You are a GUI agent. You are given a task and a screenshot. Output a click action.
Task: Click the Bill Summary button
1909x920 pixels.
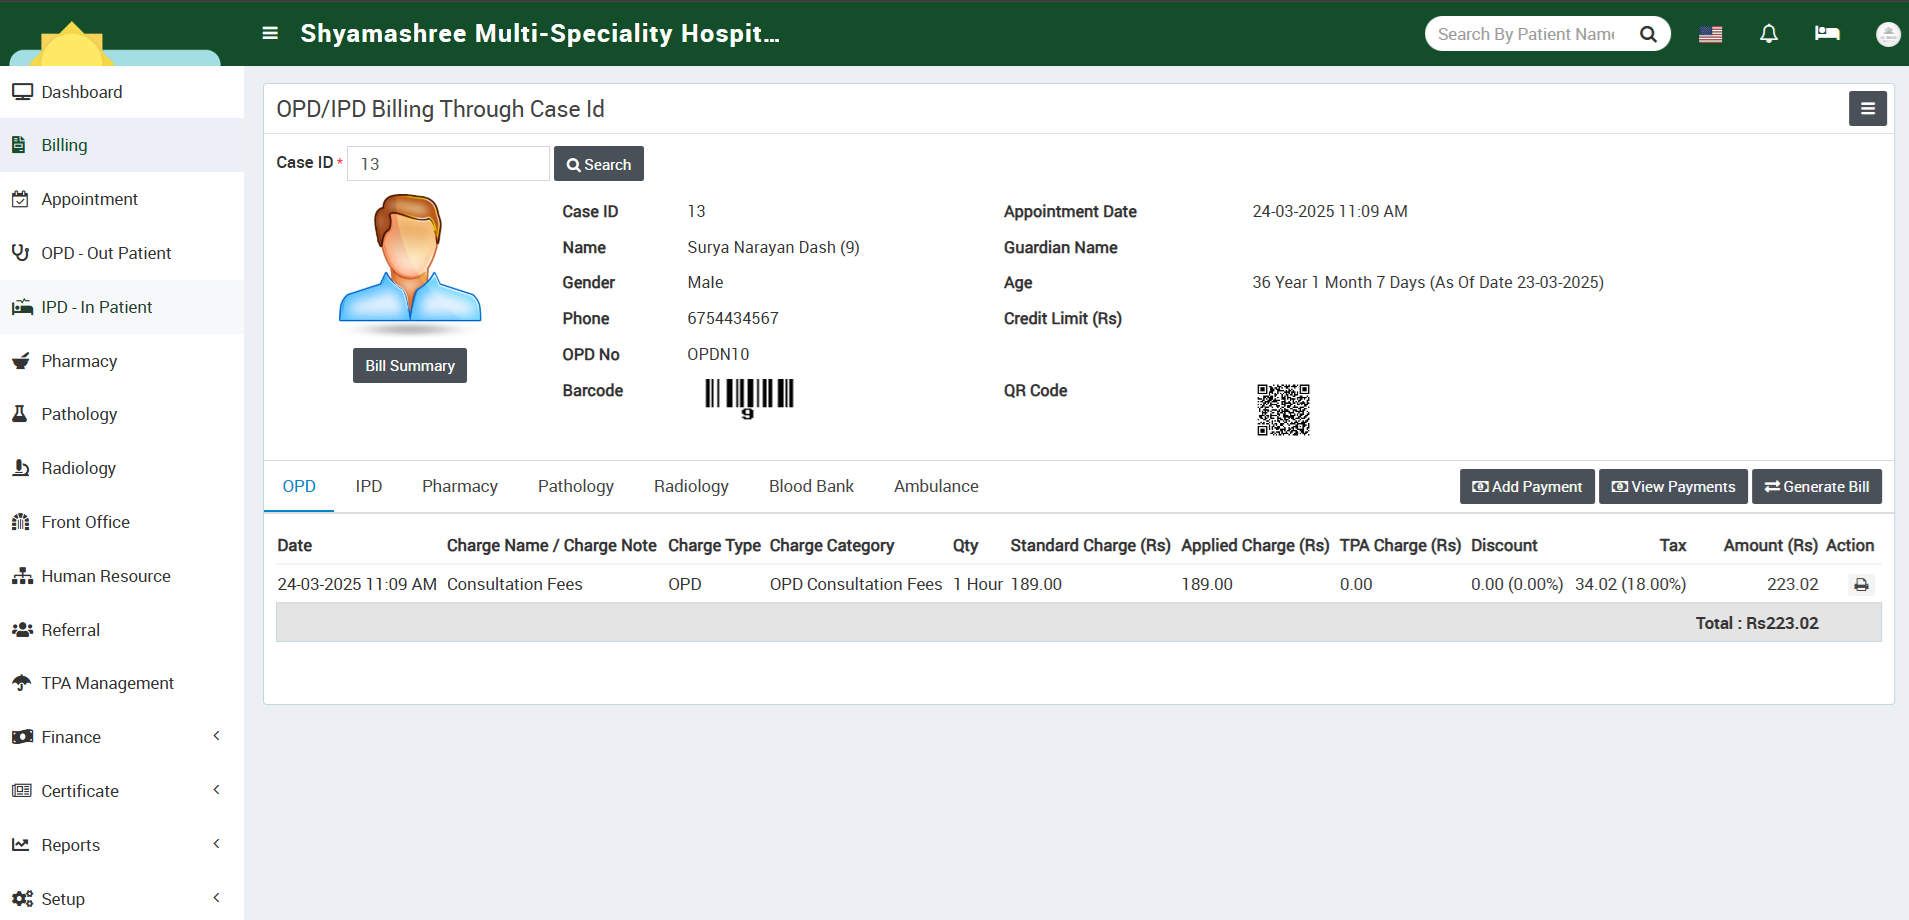point(409,366)
